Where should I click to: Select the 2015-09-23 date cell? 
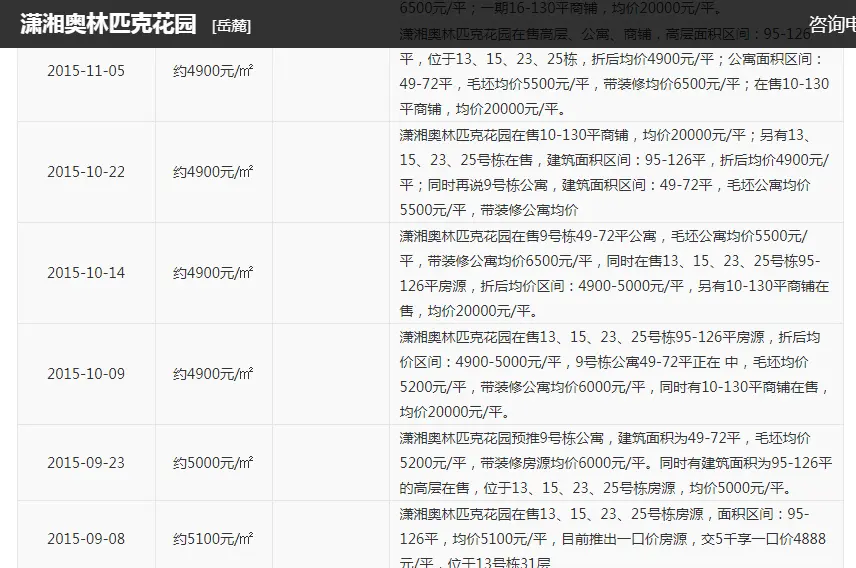(x=86, y=463)
